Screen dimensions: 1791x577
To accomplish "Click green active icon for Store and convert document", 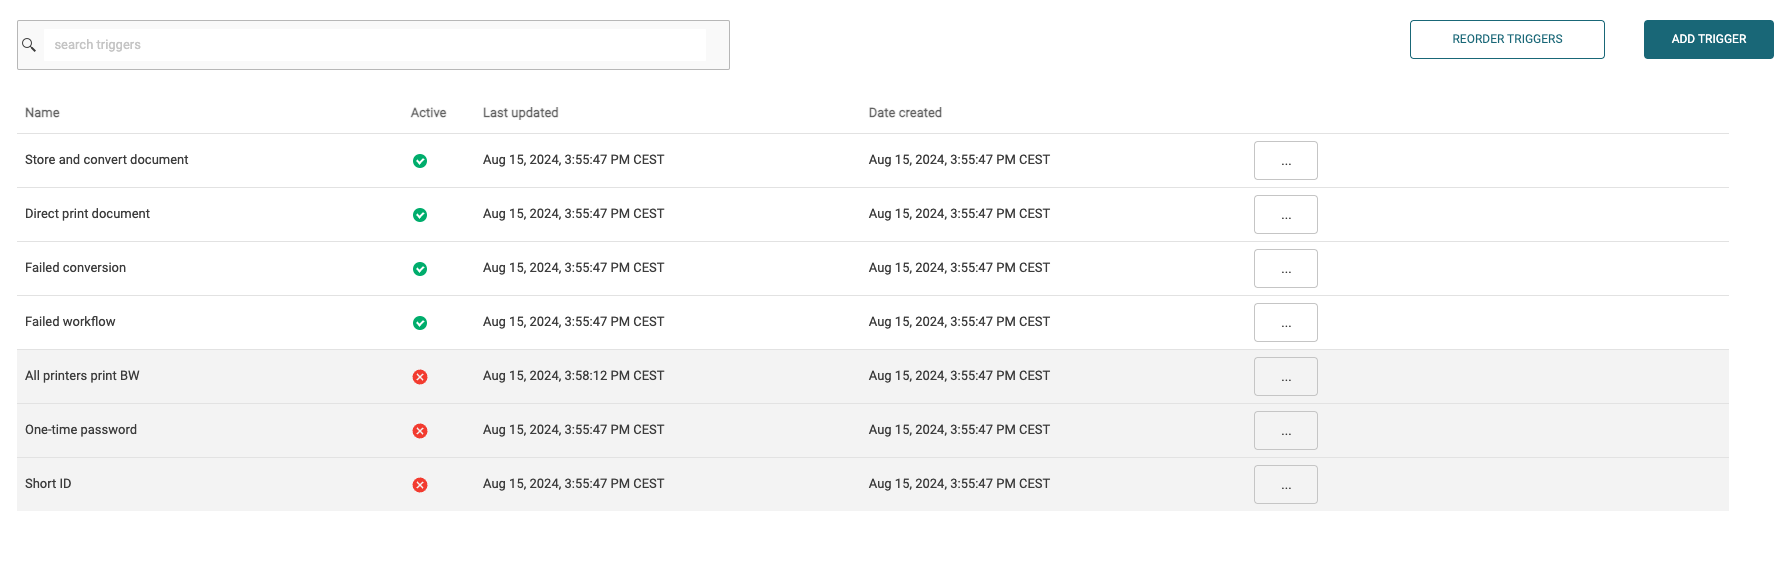I will (420, 161).
